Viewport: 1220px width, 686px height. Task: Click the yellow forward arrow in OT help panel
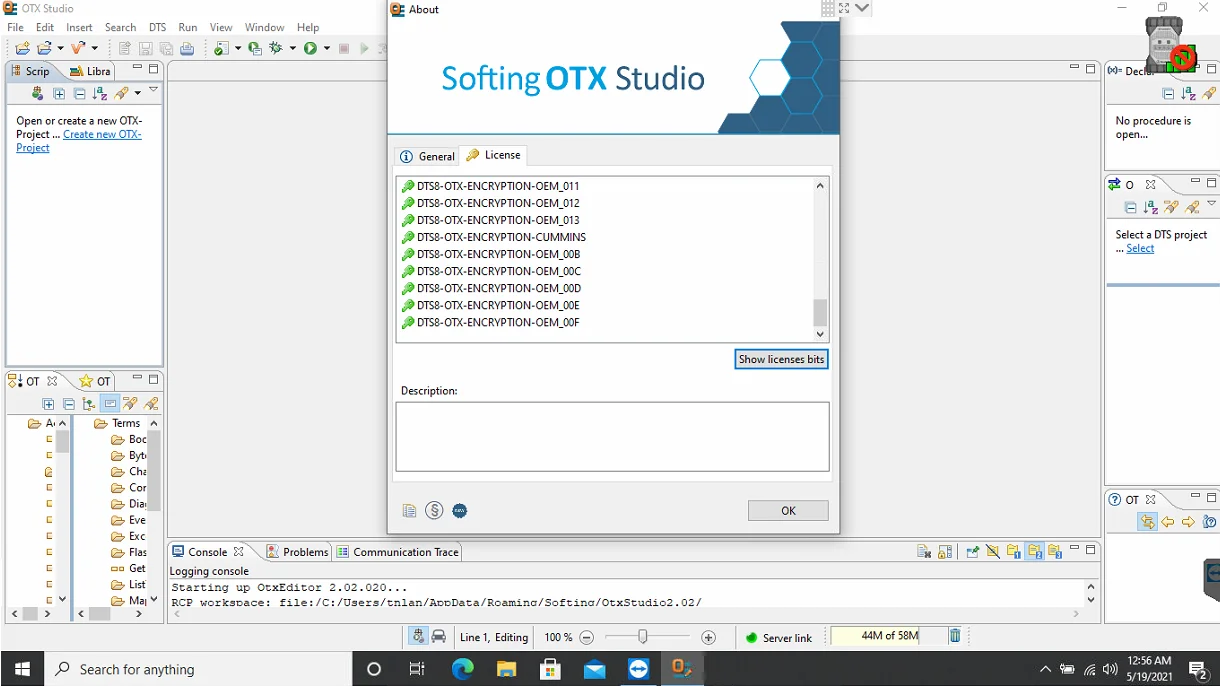pyautogui.click(x=1188, y=522)
